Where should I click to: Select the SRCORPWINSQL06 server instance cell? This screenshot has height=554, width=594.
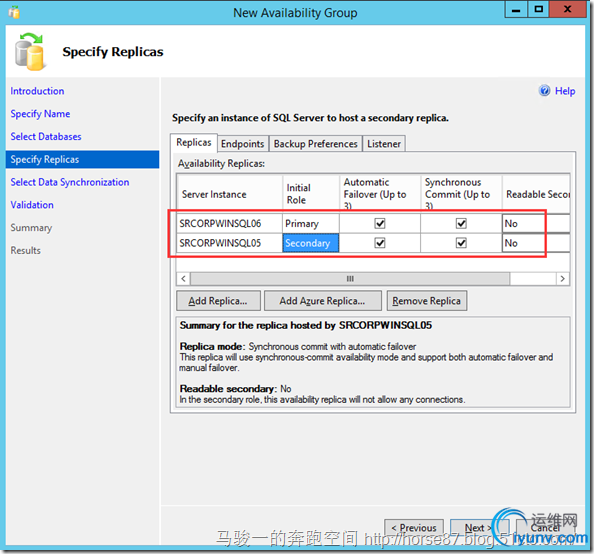point(229,224)
